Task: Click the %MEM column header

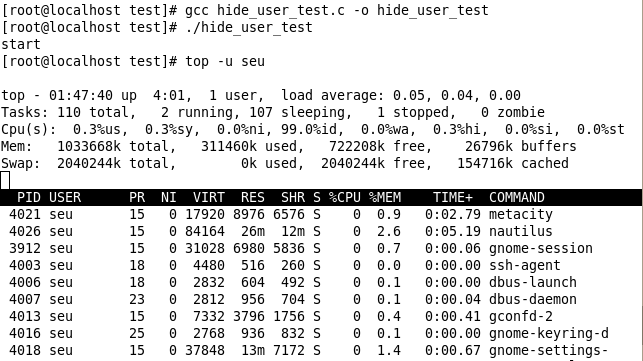Action: tap(385, 197)
